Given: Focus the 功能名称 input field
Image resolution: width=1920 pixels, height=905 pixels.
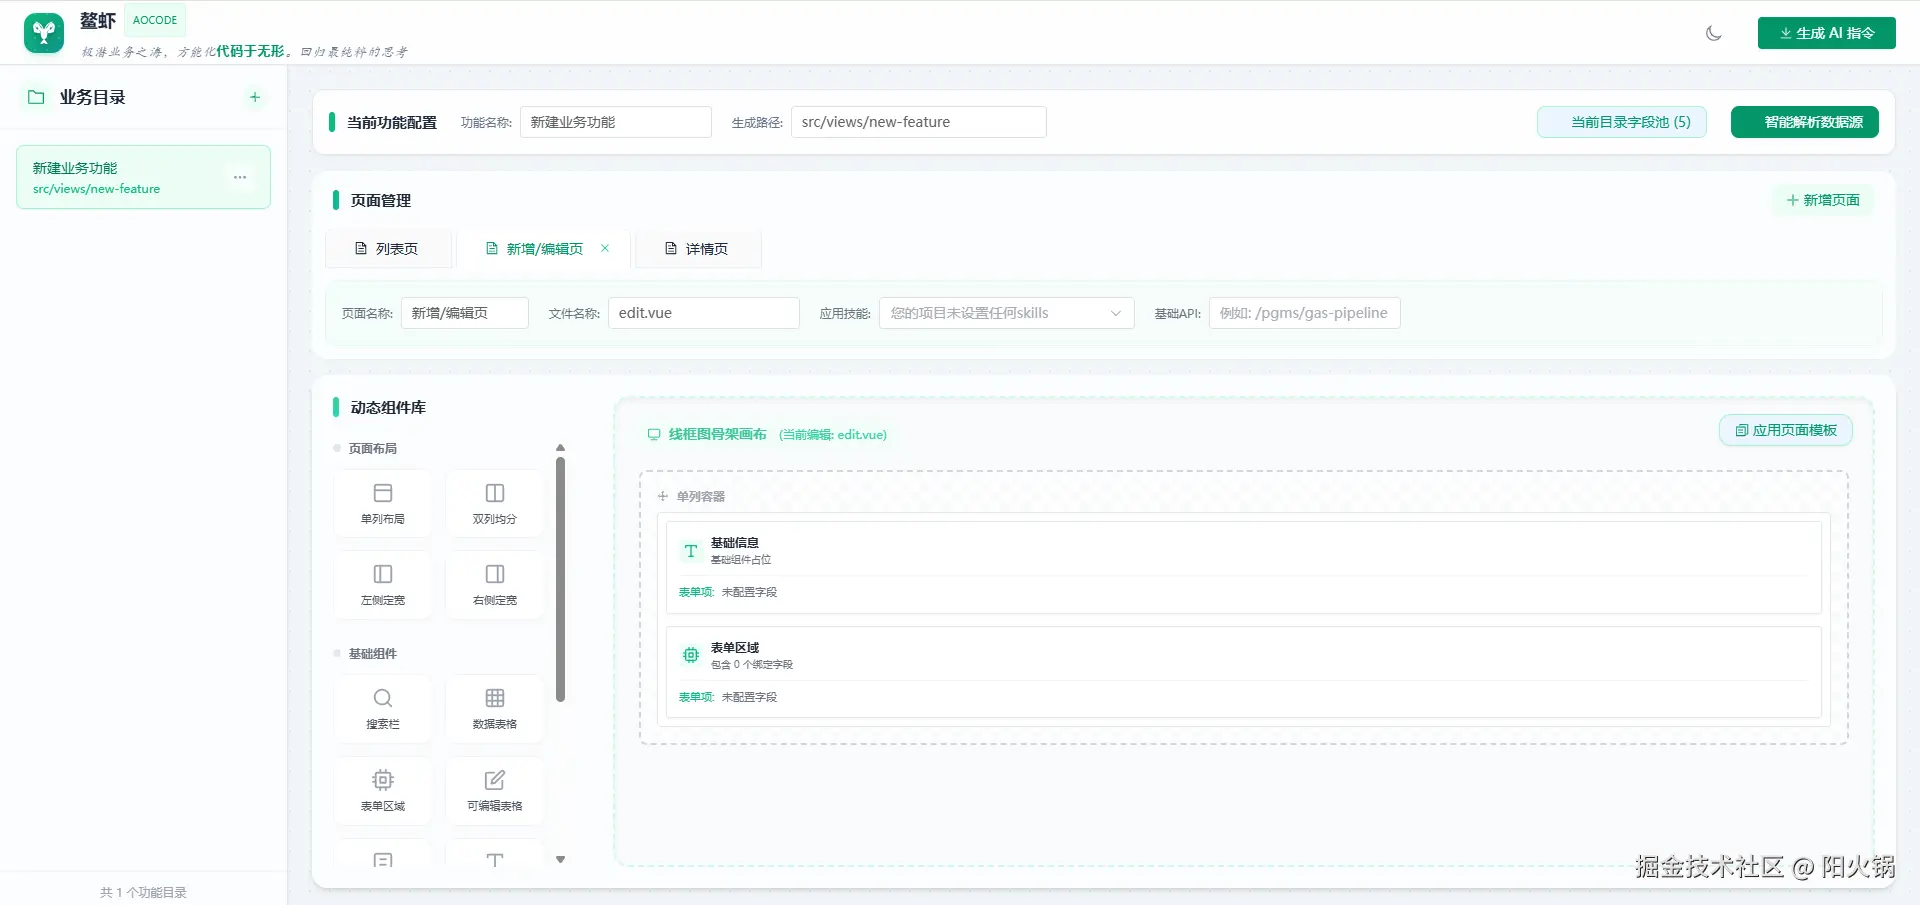Looking at the screenshot, I should coord(616,122).
